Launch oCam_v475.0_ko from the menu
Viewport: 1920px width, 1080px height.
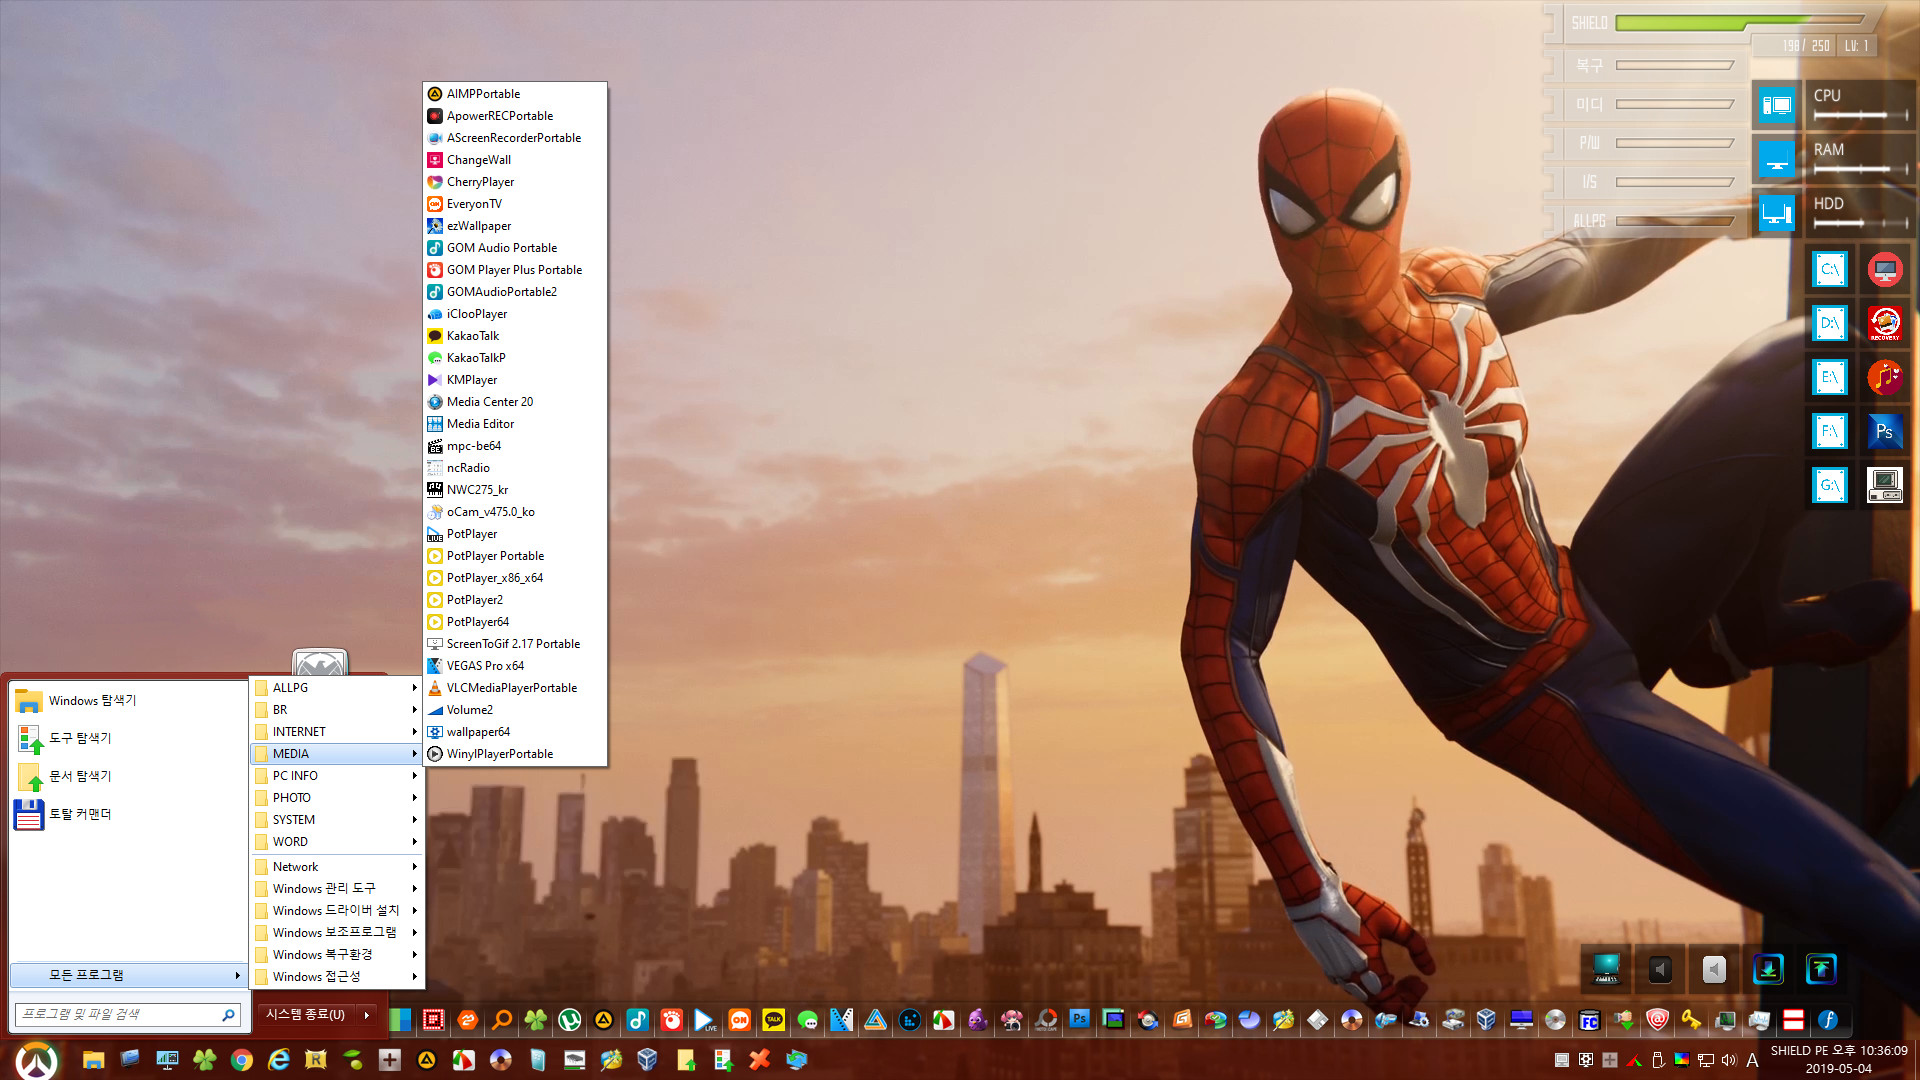[515, 512]
